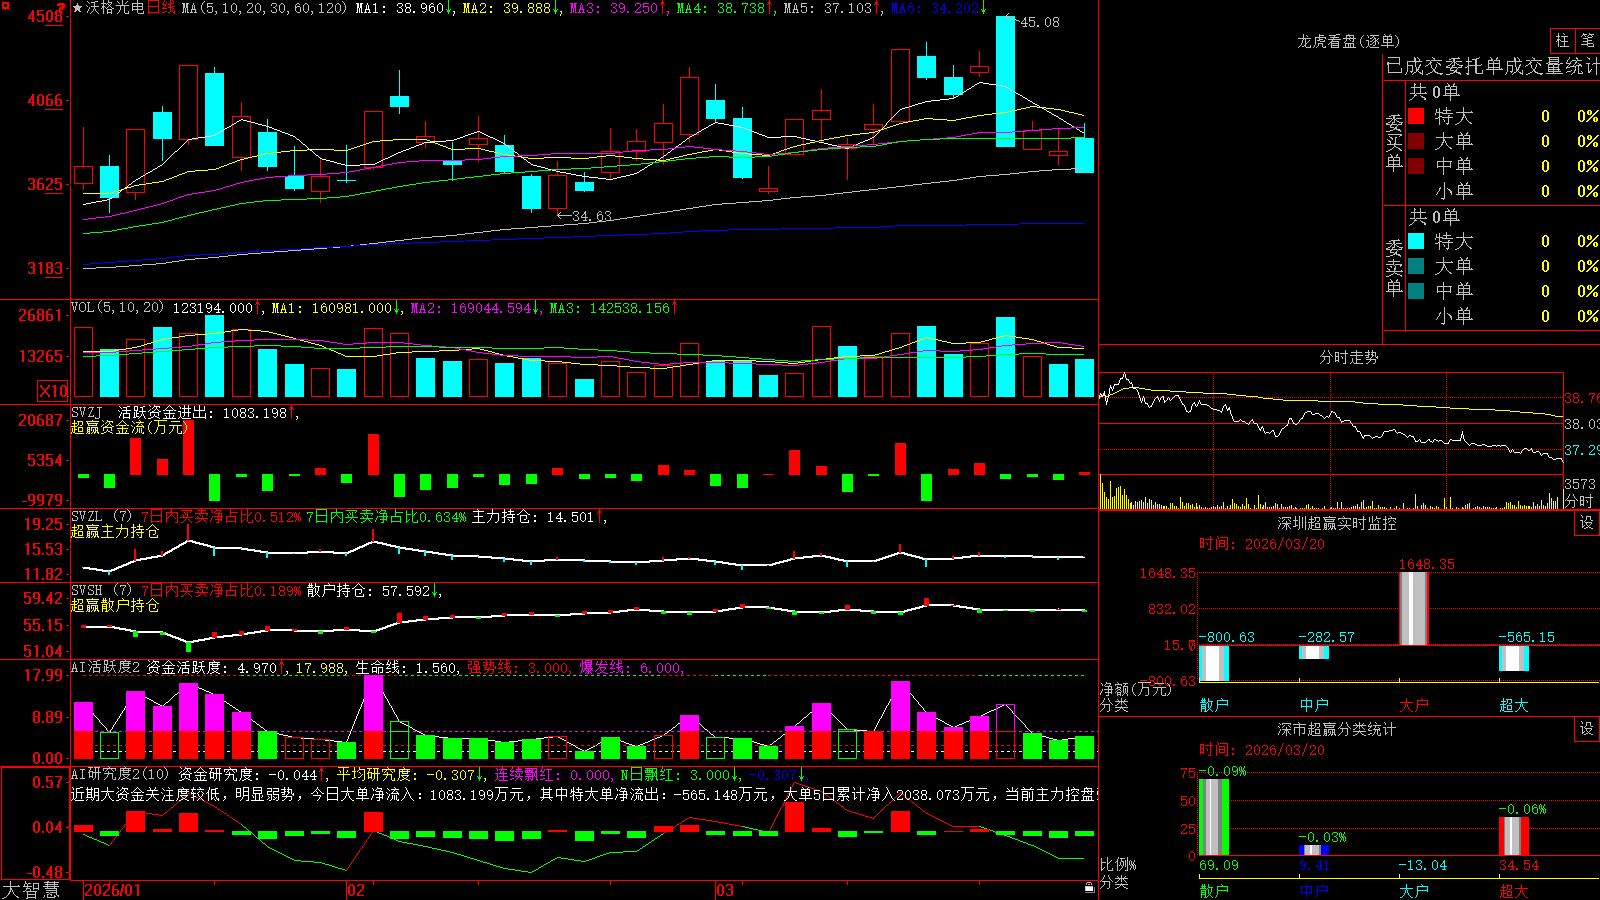
Task: Click the 中户 -282.57 bar in realtime monitor
Action: [1313, 652]
